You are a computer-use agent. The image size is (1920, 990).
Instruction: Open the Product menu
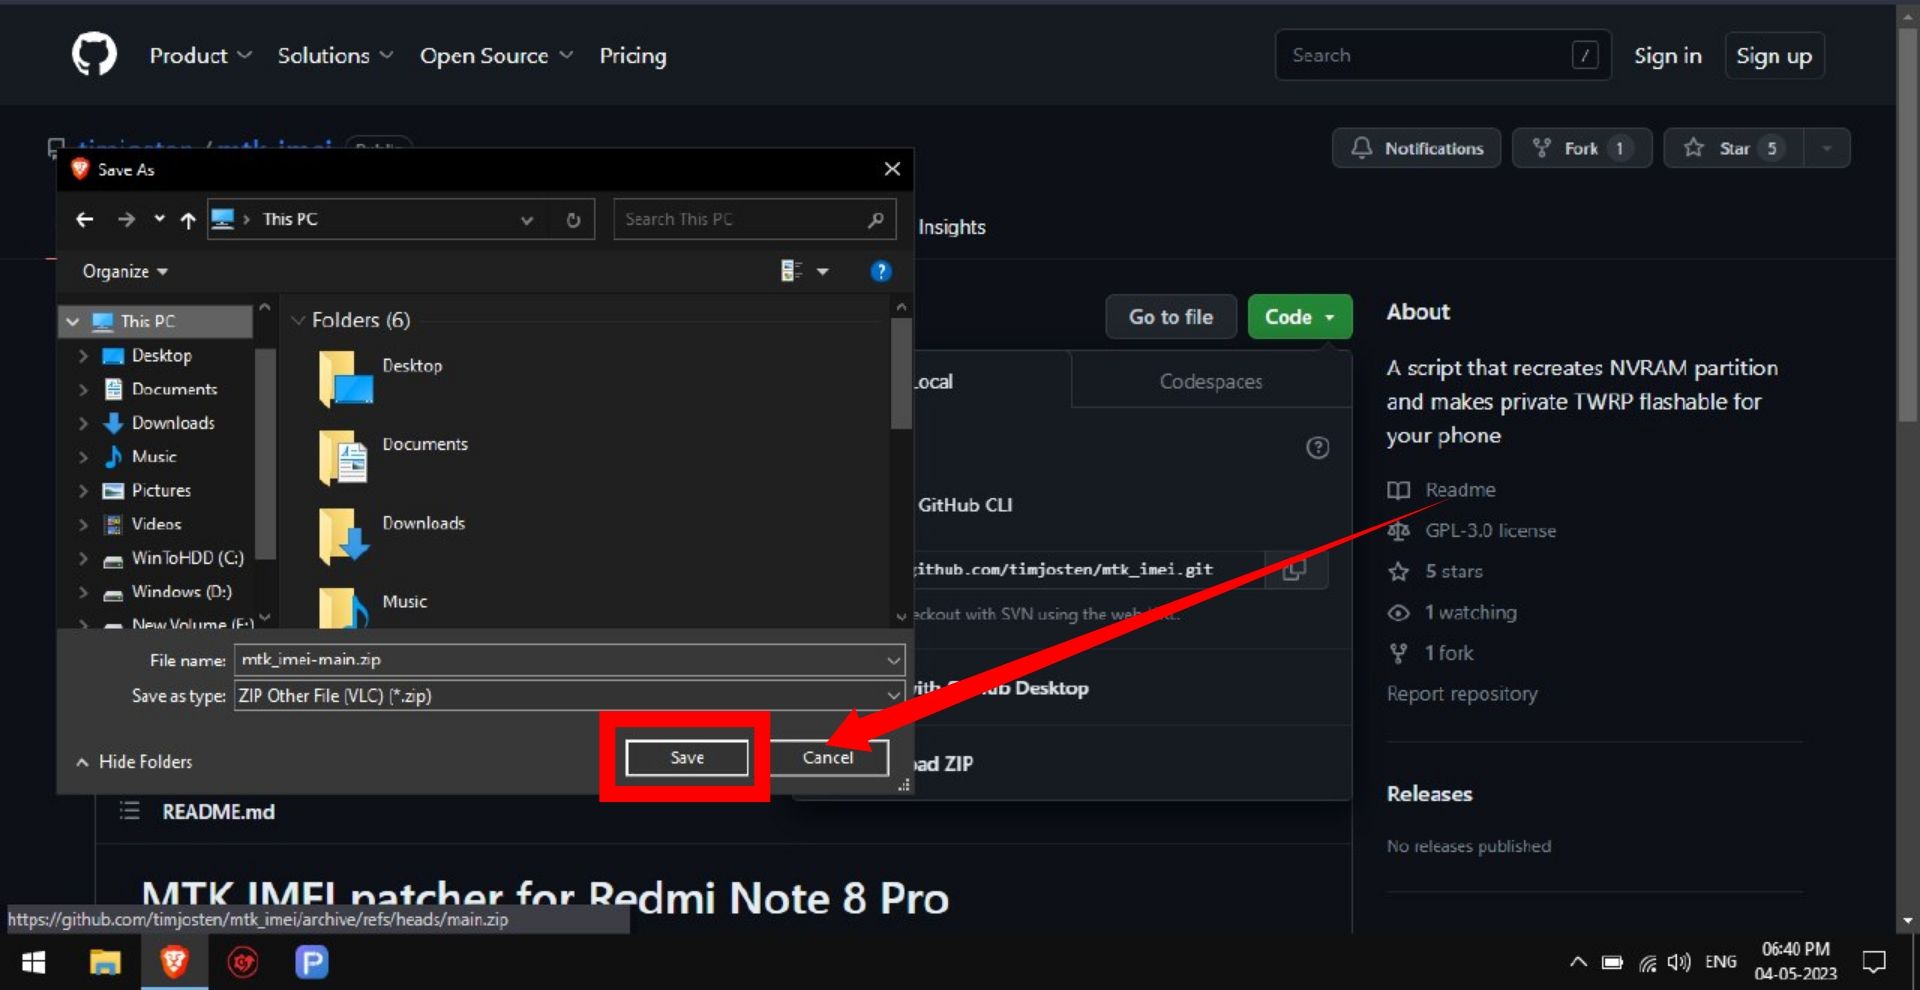tap(200, 56)
